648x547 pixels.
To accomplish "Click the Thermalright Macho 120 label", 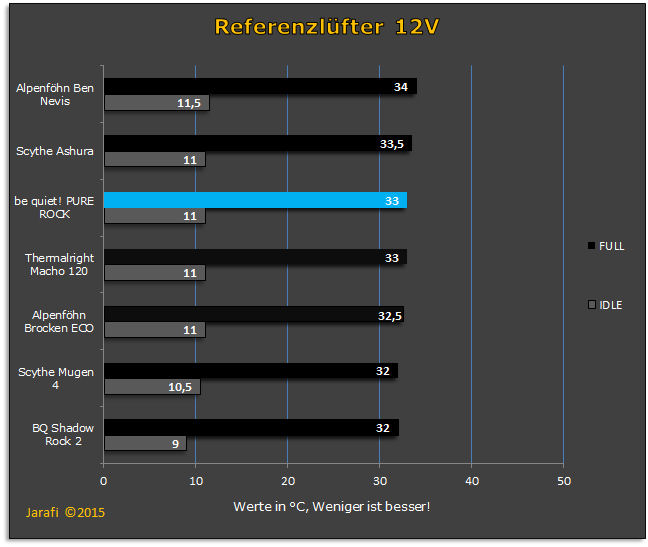I will tap(59, 264).
